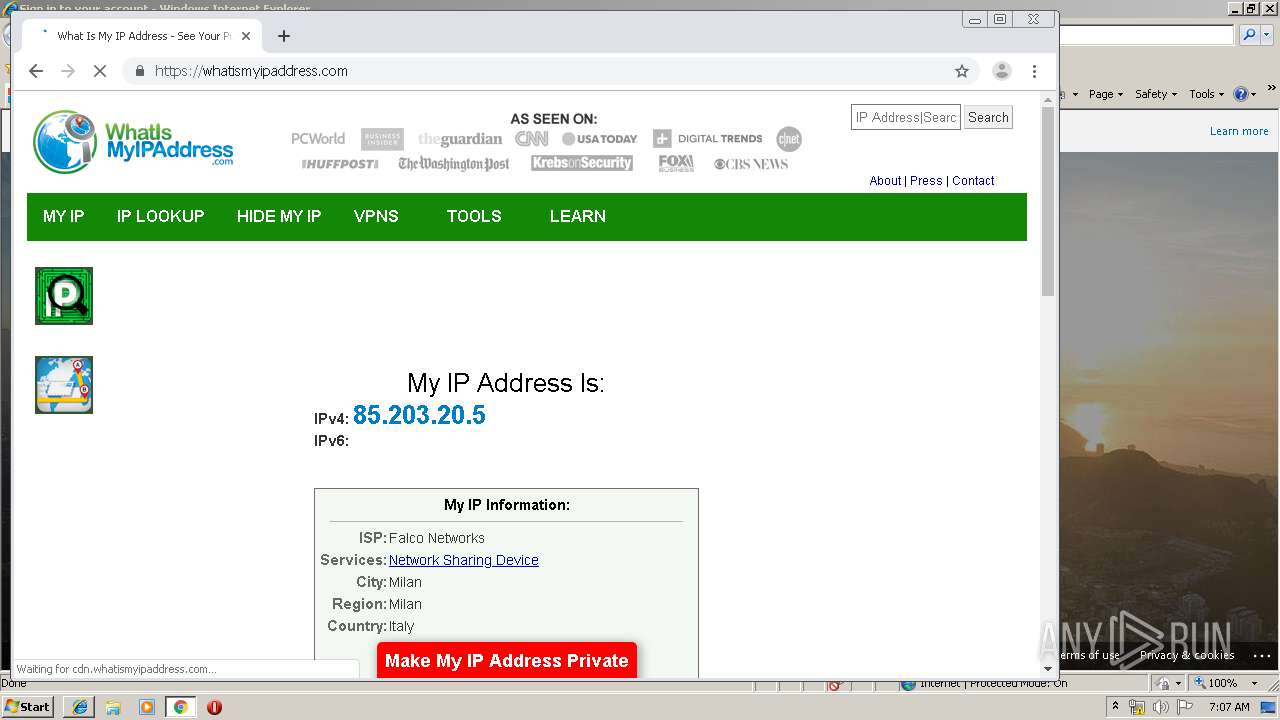Click the Opera taskbar icon
Viewport: 1280px width, 720px height.
pyautogui.click(x=214, y=707)
